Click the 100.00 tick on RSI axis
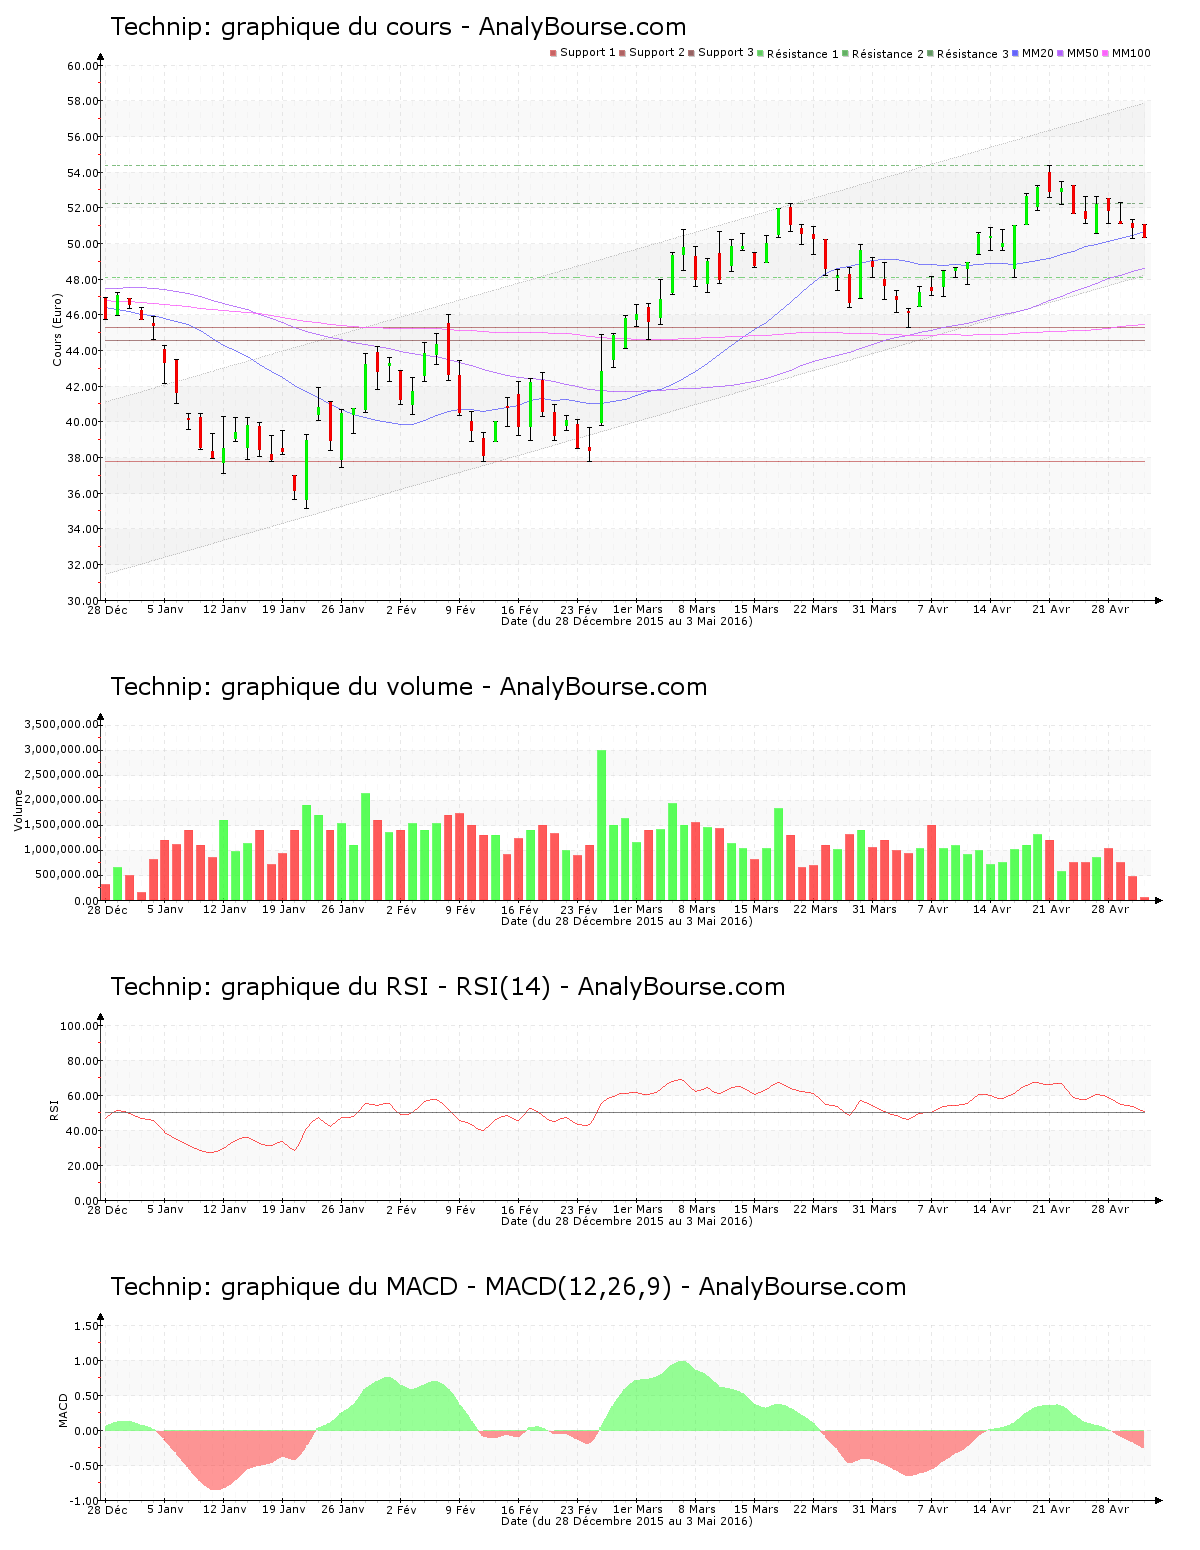This screenshot has height=1550, width=1200. (80, 1026)
